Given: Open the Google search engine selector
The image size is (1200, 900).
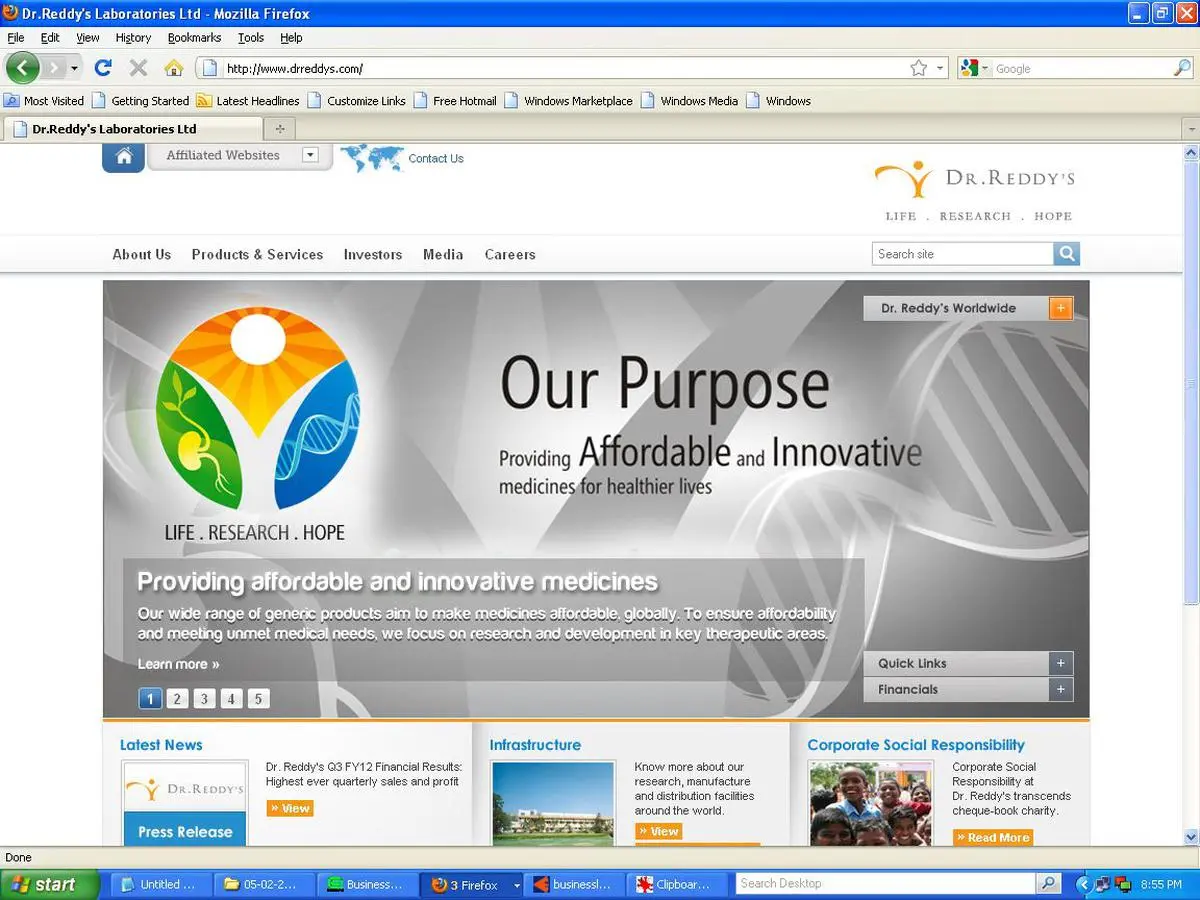Looking at the screenshot, I should [974, 68].
